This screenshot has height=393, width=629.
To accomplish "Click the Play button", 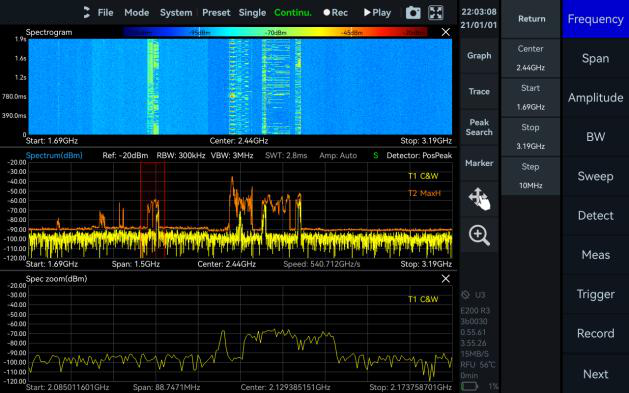I will pyautogui.click(x=377, y=12).
